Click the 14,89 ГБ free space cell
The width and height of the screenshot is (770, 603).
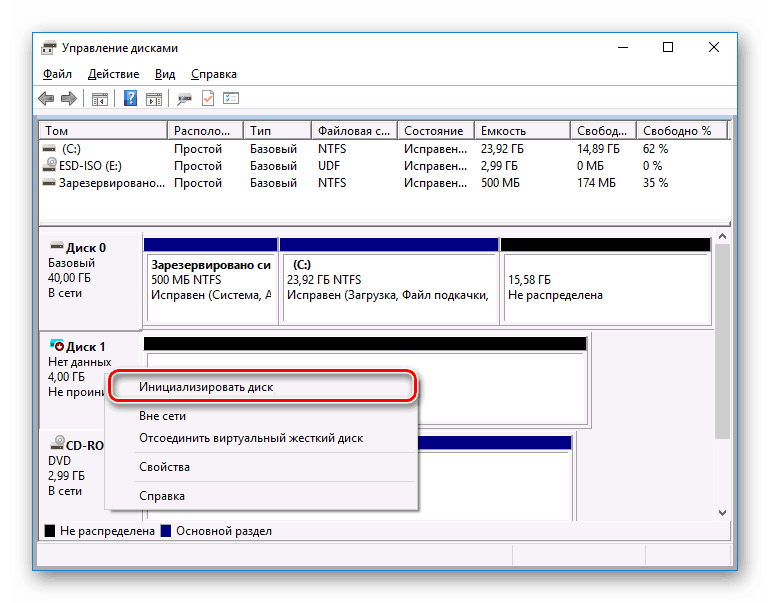coord(598,149)
